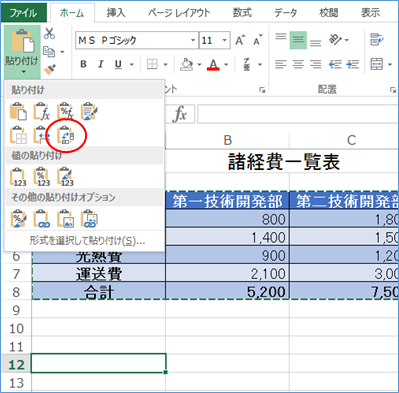The width and height of the screenshot is (399, 393).
Task: Choose paste Formulas and Number Formatting icon
Action: tap(65, 112)
